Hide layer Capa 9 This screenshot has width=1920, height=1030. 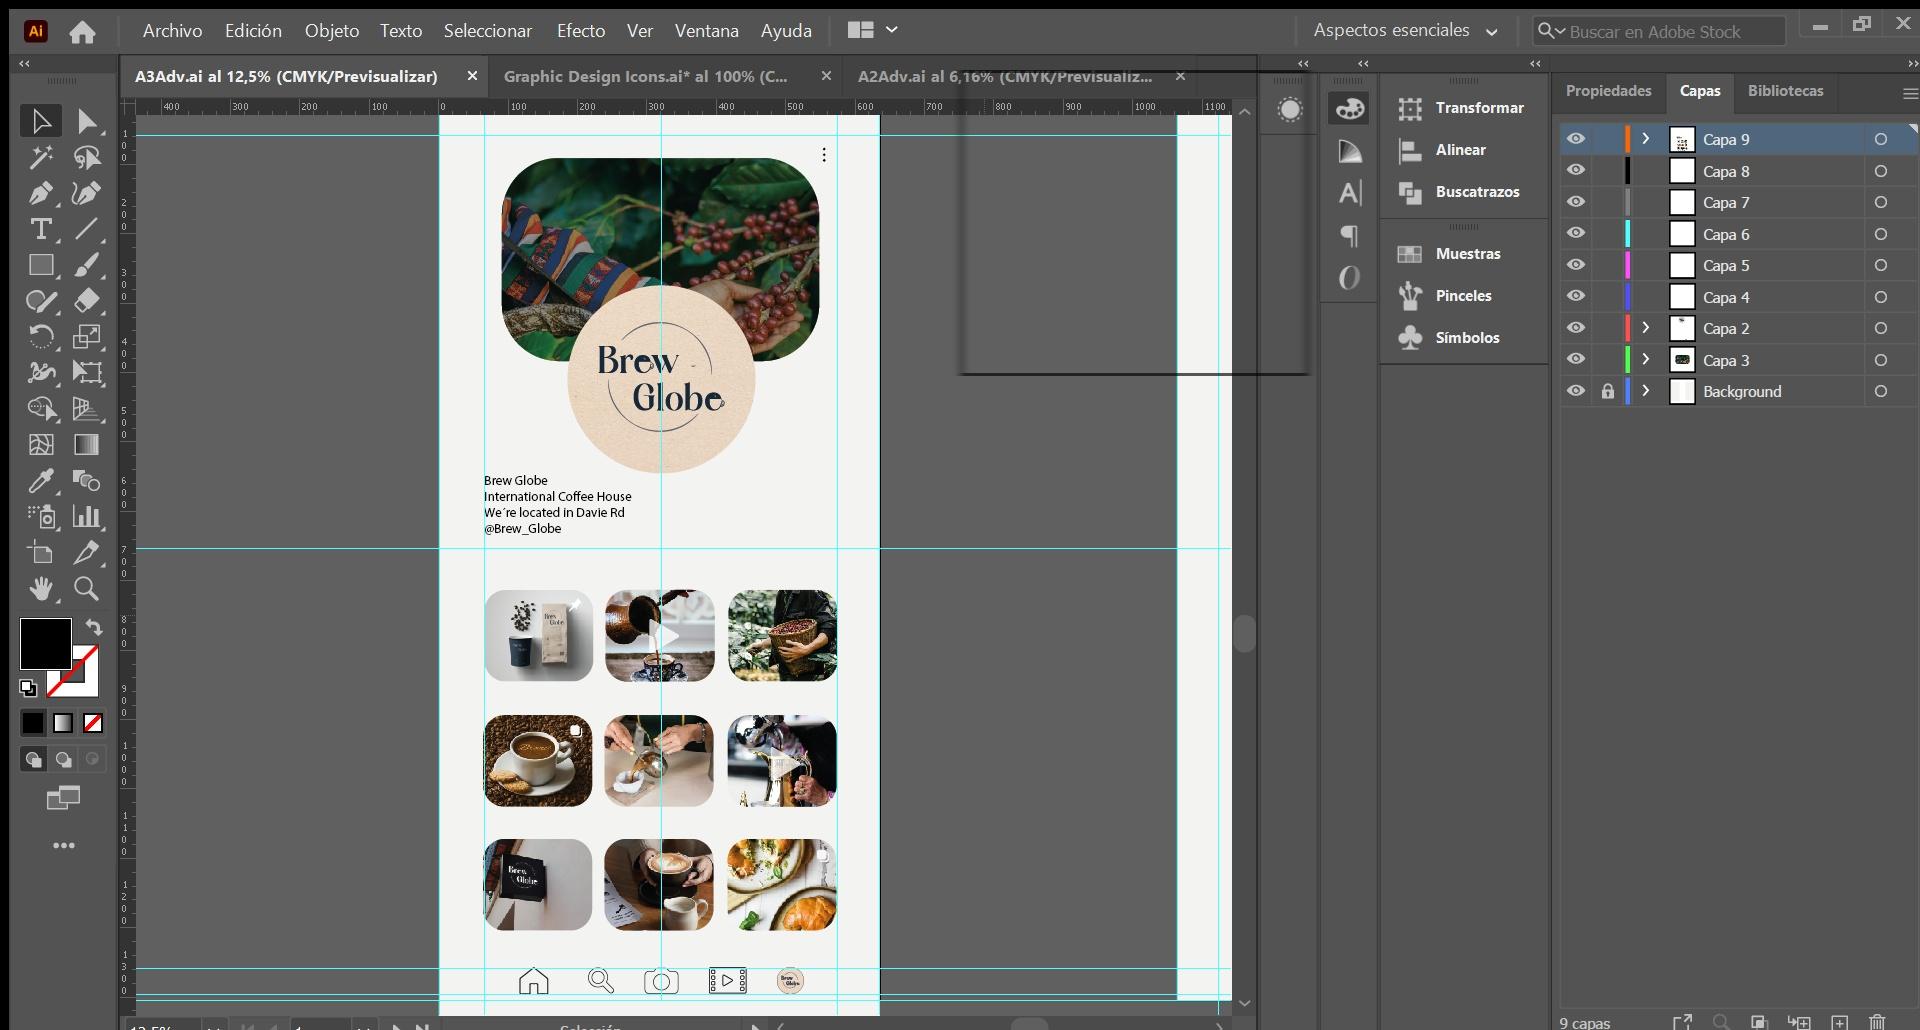coord(1576,139)
